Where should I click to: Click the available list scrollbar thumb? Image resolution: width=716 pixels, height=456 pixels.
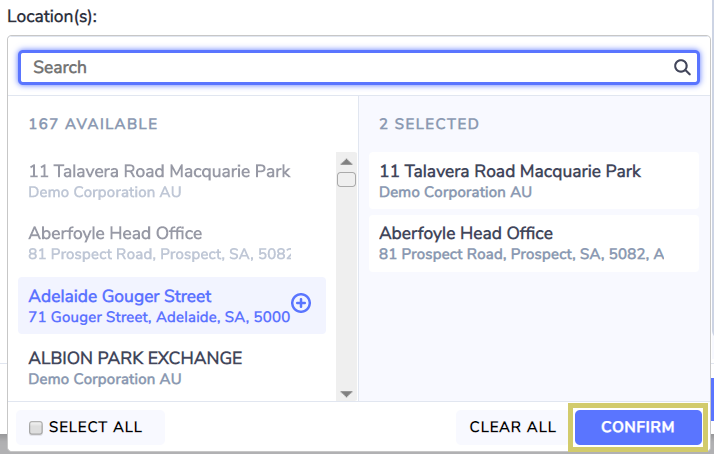click(x=347, y=179)
